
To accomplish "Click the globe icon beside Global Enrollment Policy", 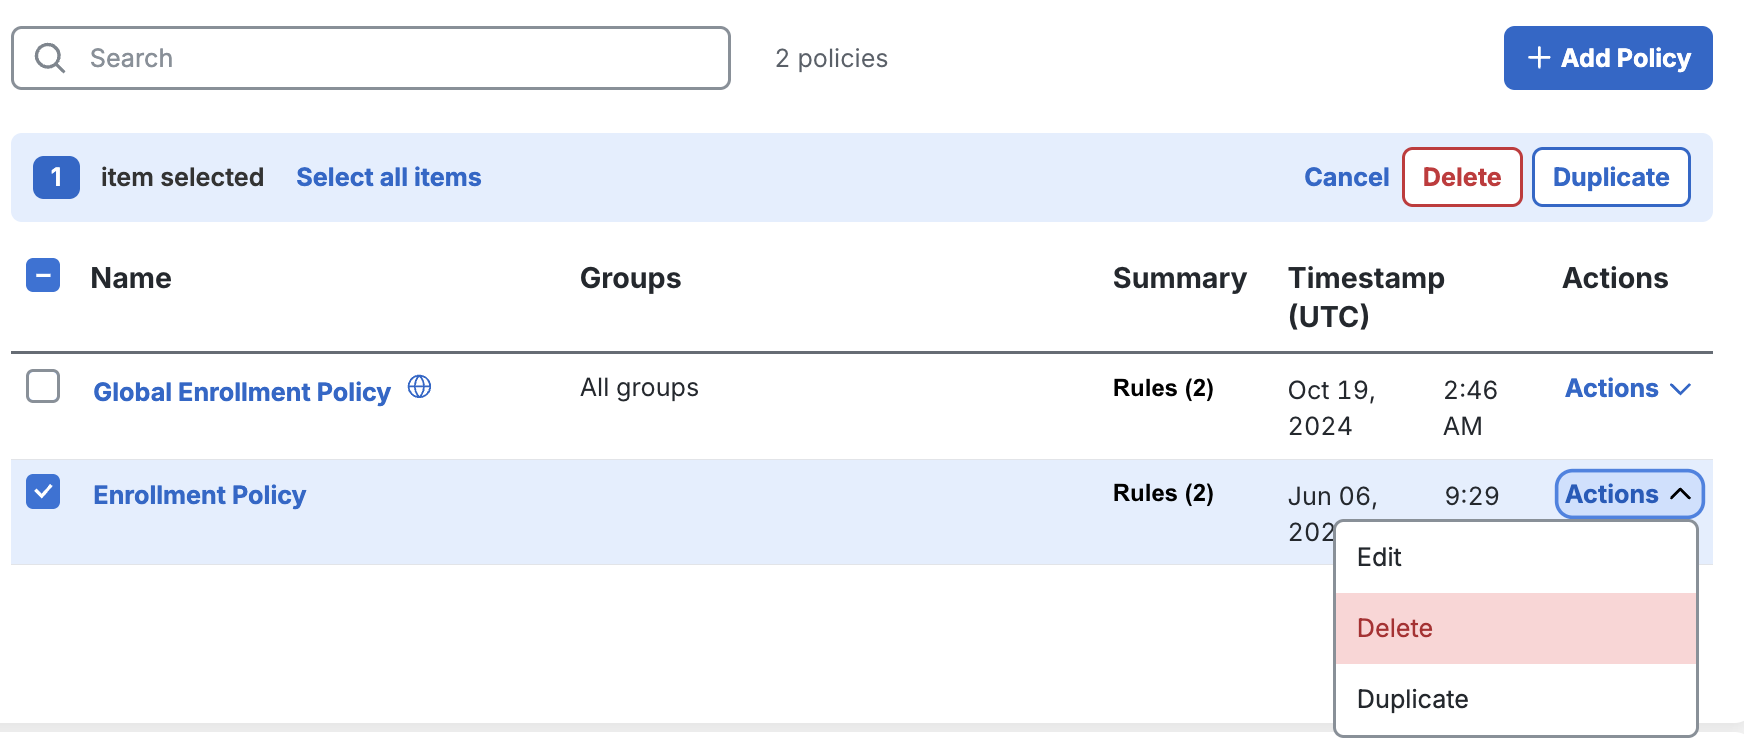I will coord(421,388).
